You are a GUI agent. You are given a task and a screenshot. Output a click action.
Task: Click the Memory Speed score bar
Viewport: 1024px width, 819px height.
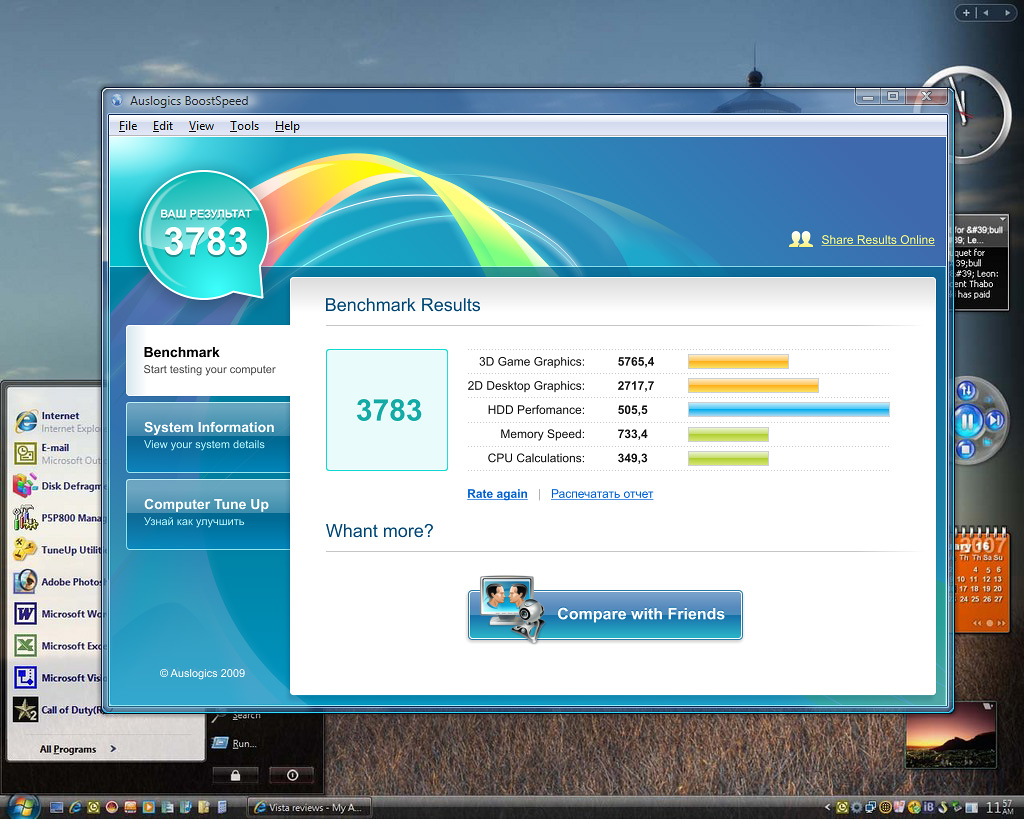point(728,434)
